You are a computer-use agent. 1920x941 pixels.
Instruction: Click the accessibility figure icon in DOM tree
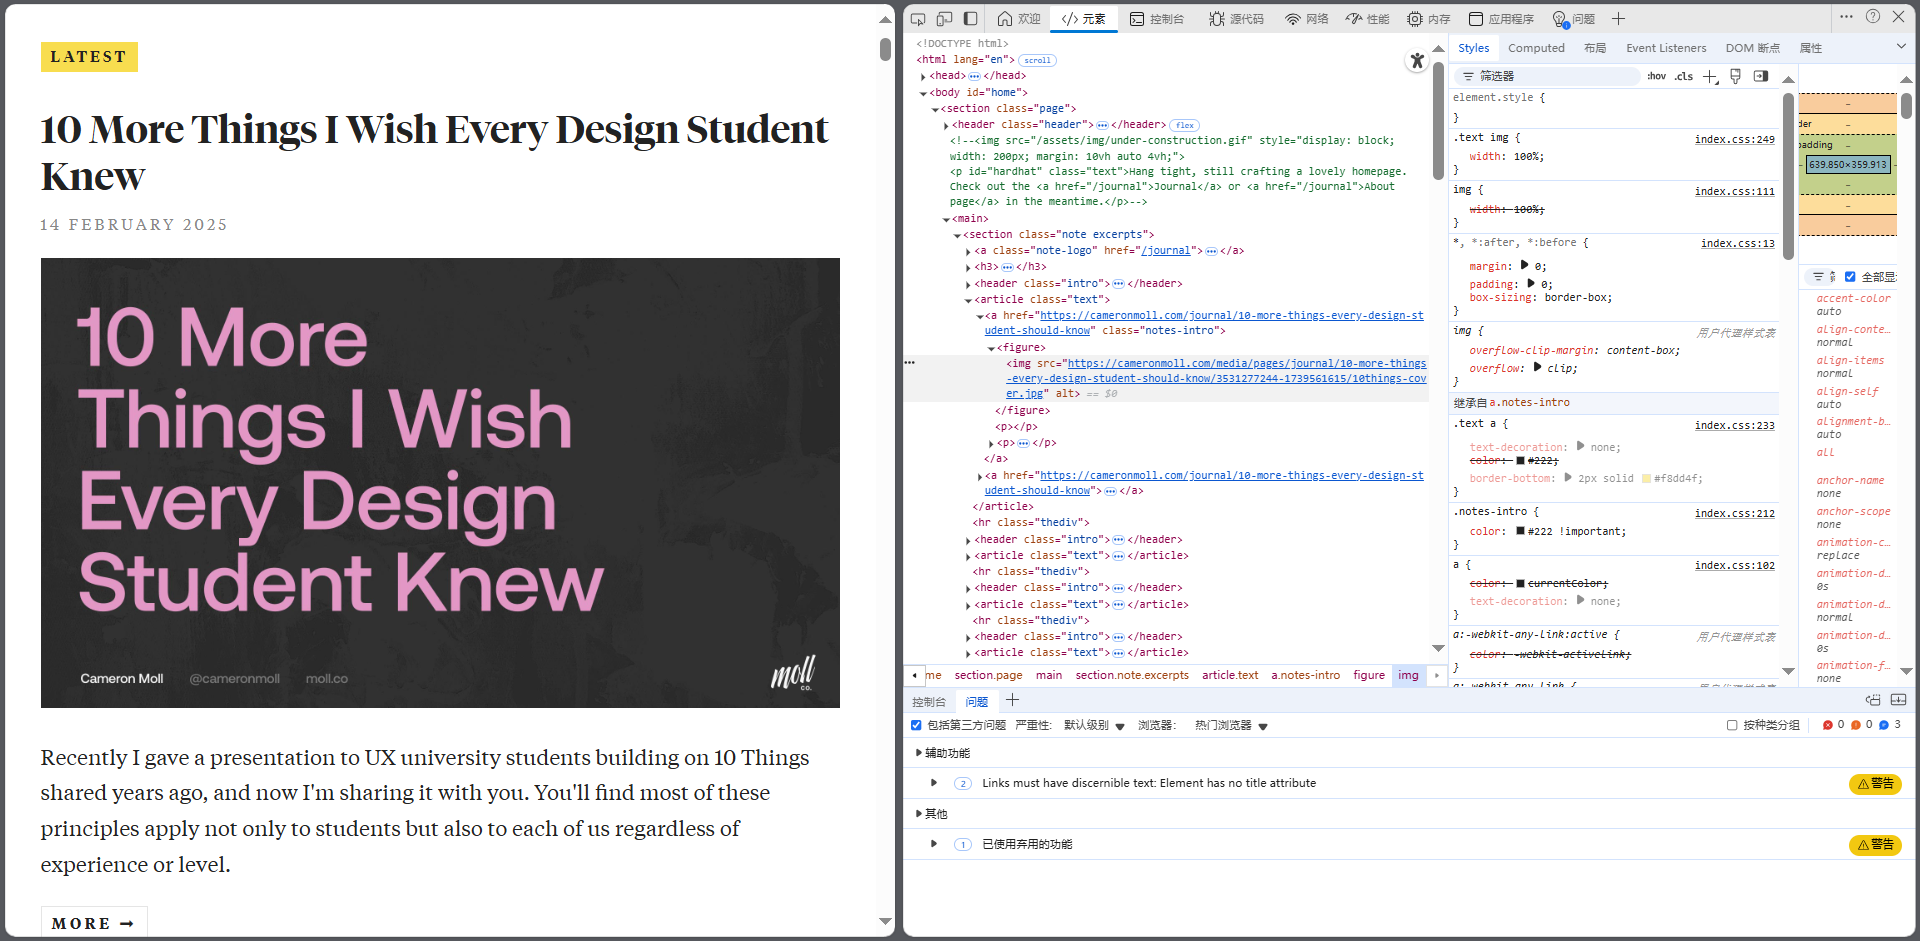(x=1417, y=61)
